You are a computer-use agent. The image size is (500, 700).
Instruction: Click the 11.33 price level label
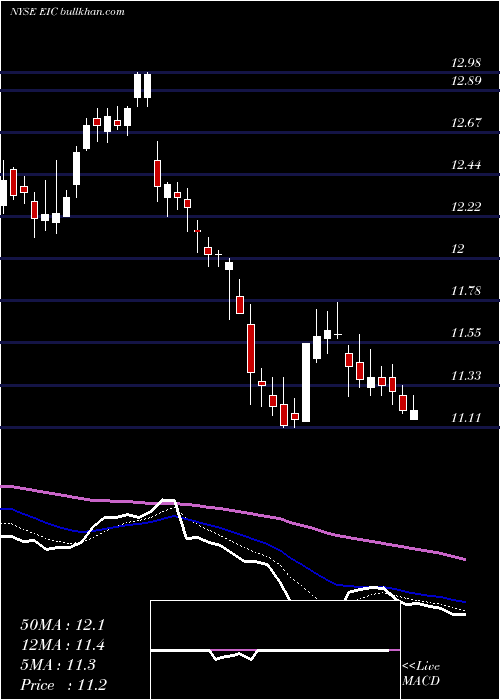(466, 376)
